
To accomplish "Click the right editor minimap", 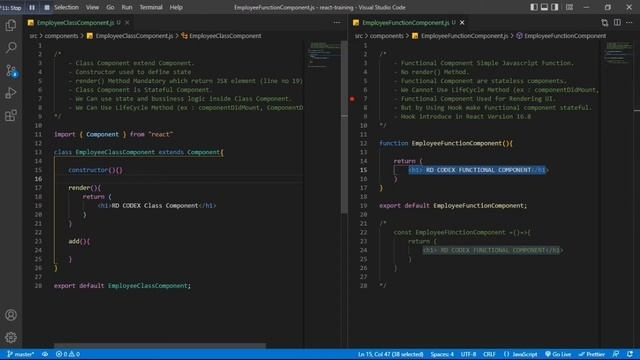I will click(x=619, y=53).
